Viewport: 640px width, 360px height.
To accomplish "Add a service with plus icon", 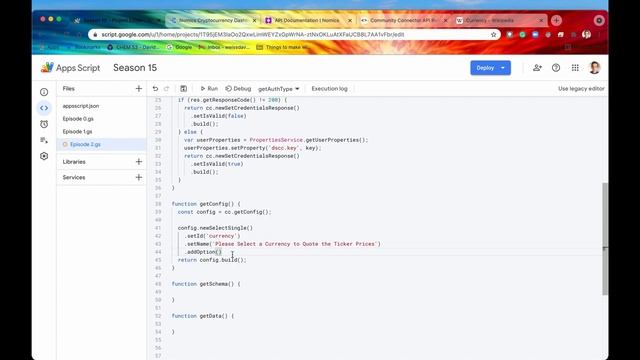I will click(x=139, y=177).
